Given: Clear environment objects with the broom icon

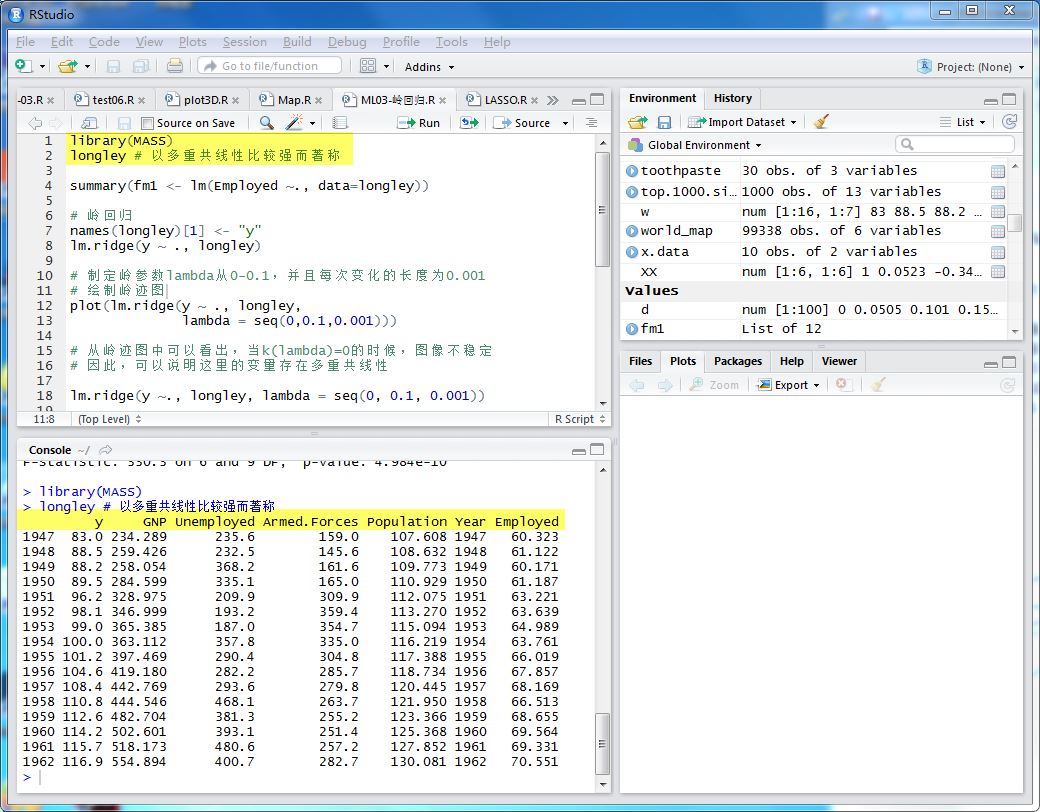Looking at the screenshot, I should [x=821, y=122].
